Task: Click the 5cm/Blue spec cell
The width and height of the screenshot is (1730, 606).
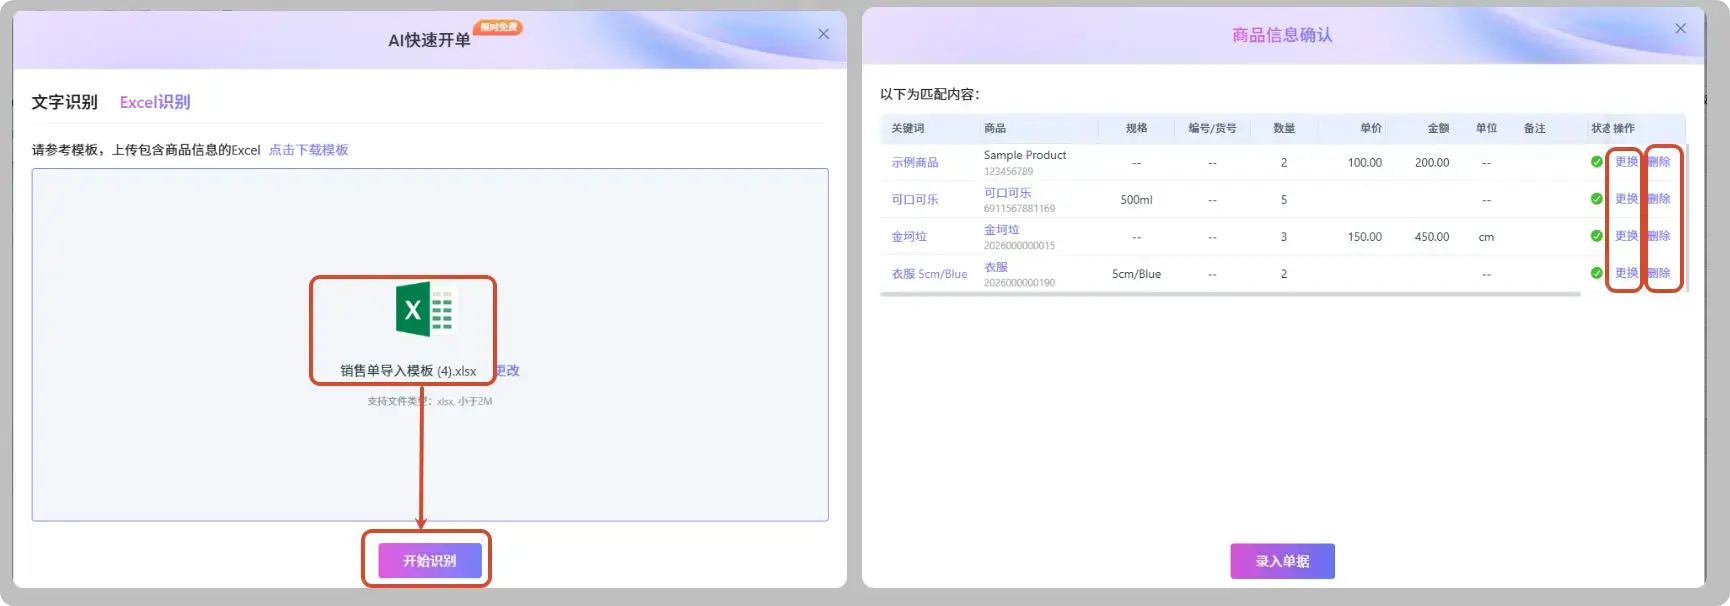Action: (1136, 274)
